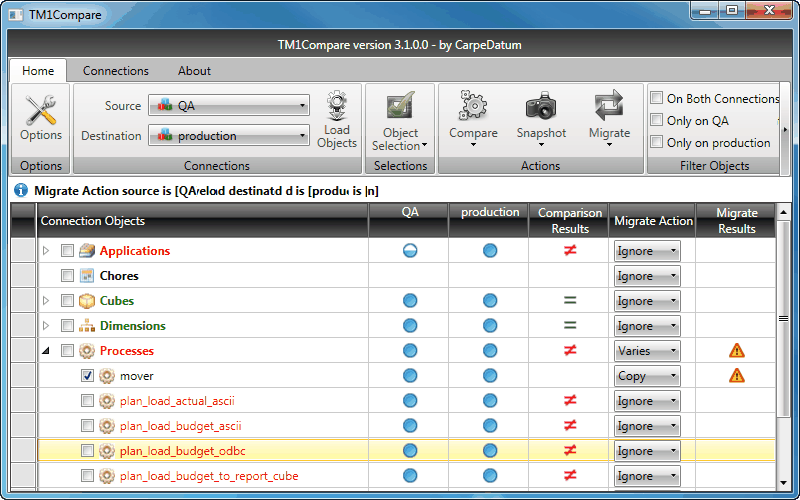Enable the Only on QA filter
Screen dimensions: 800x500
pyautogui.click(x=657, y=120)
